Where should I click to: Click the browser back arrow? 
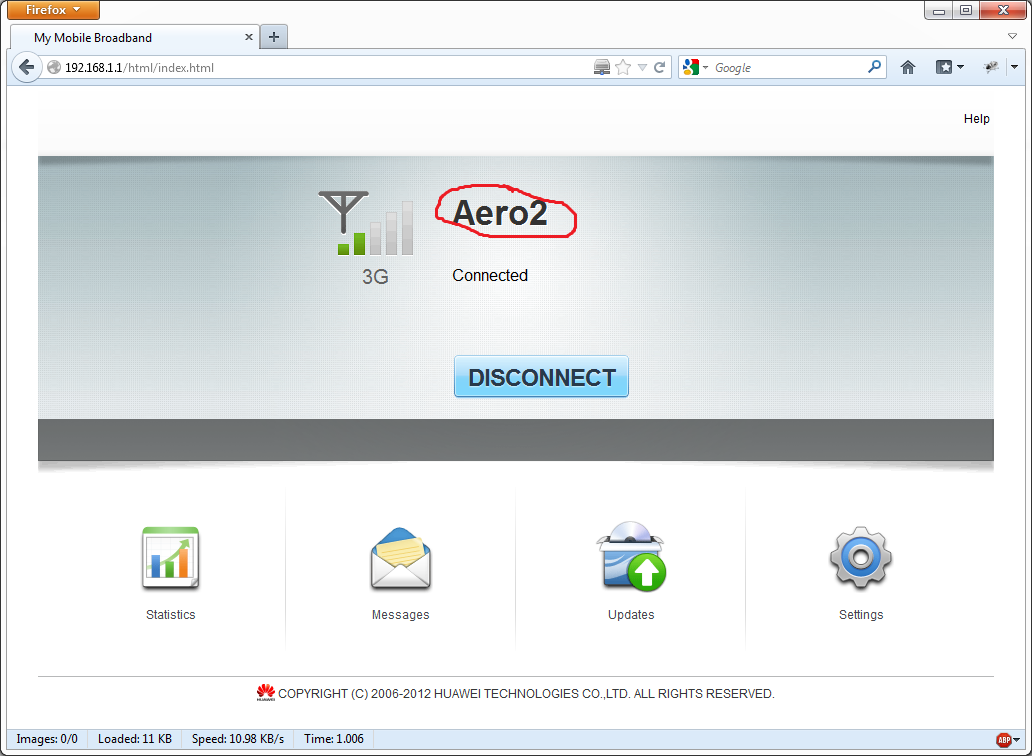tap(26, 67)
